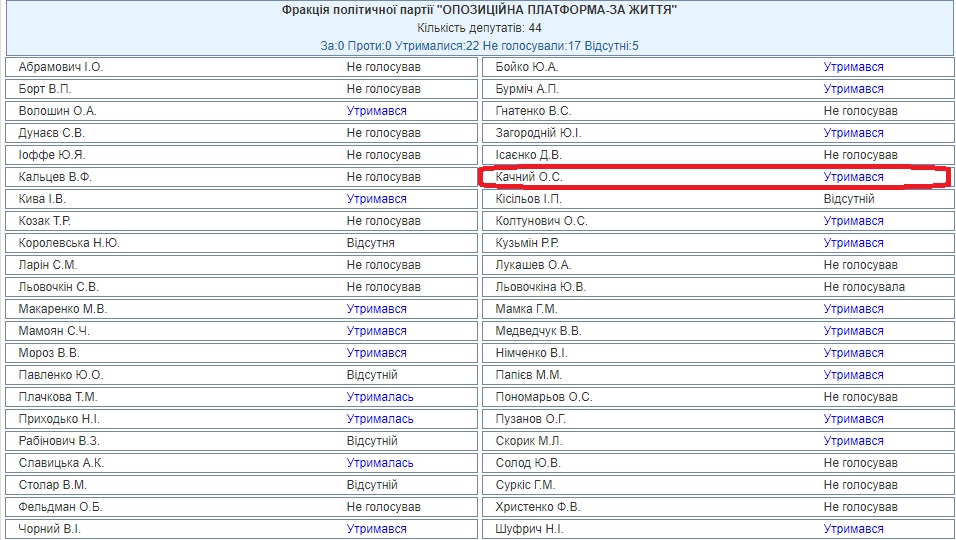Click 'Не голосував' in Ісаєнко Д.В. row

coord(861,155)
